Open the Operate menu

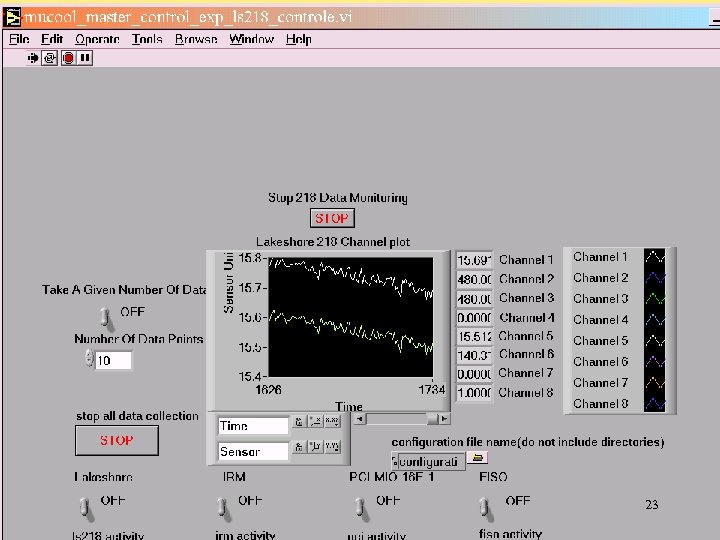tap(97, 39)
